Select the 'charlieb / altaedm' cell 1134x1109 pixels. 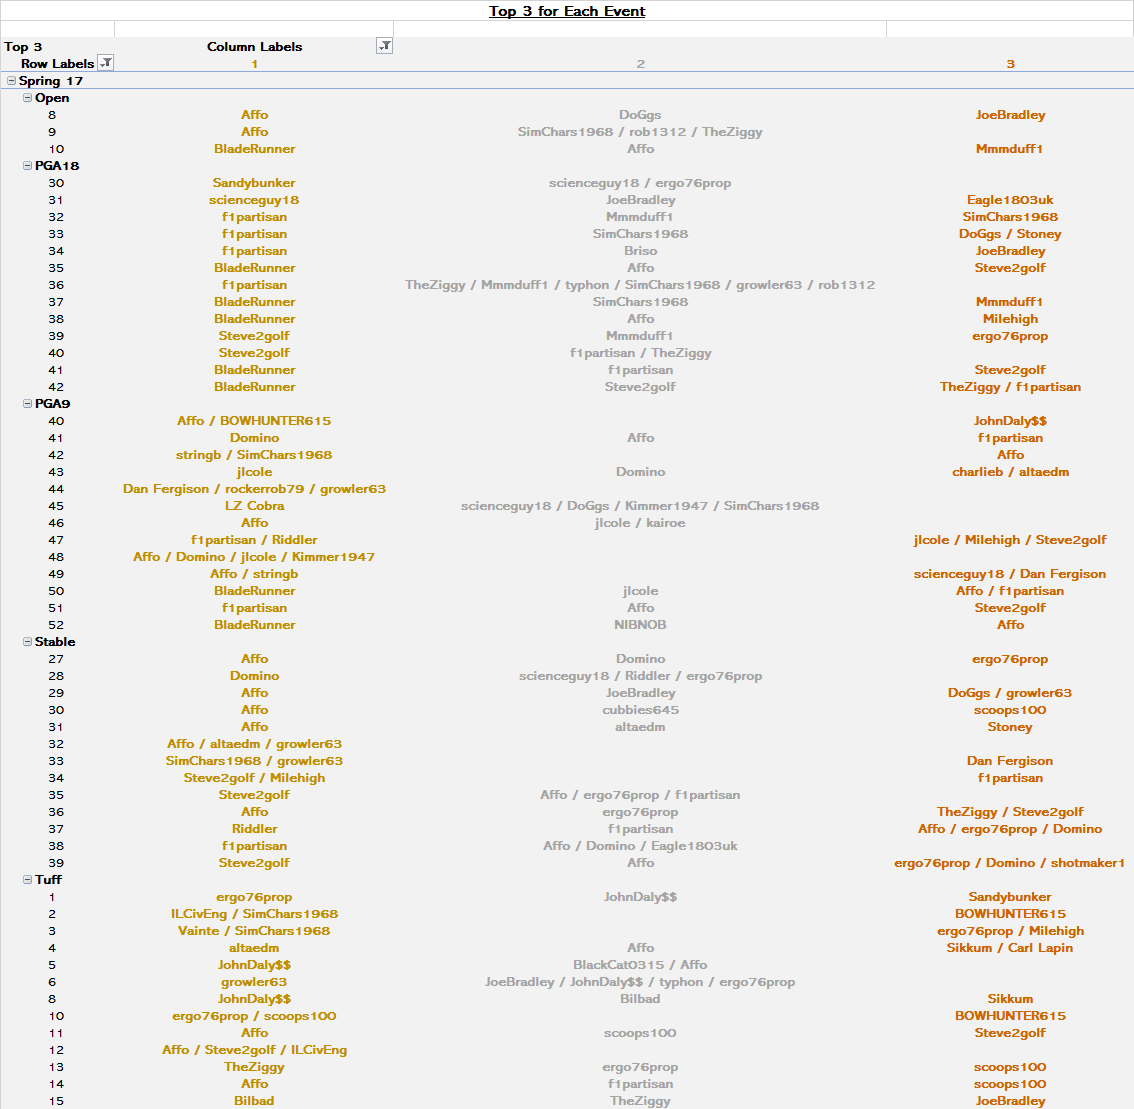1010,472
